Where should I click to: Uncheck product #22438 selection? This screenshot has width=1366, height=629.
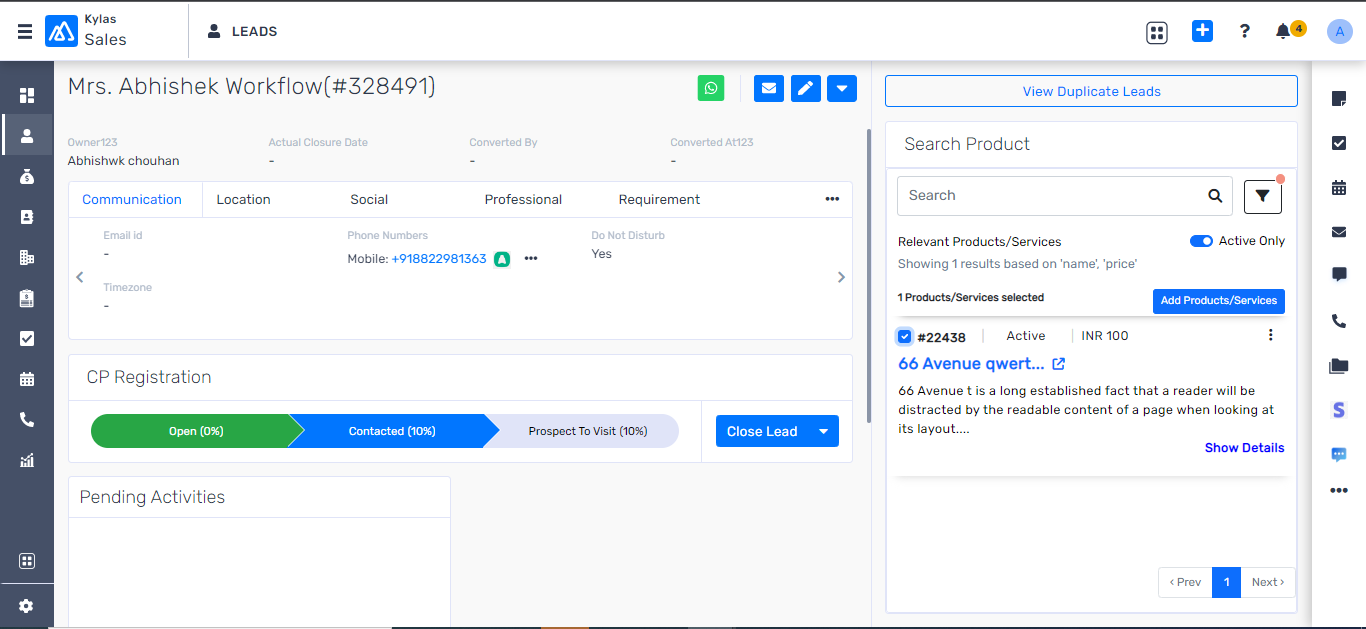[904, 336]
